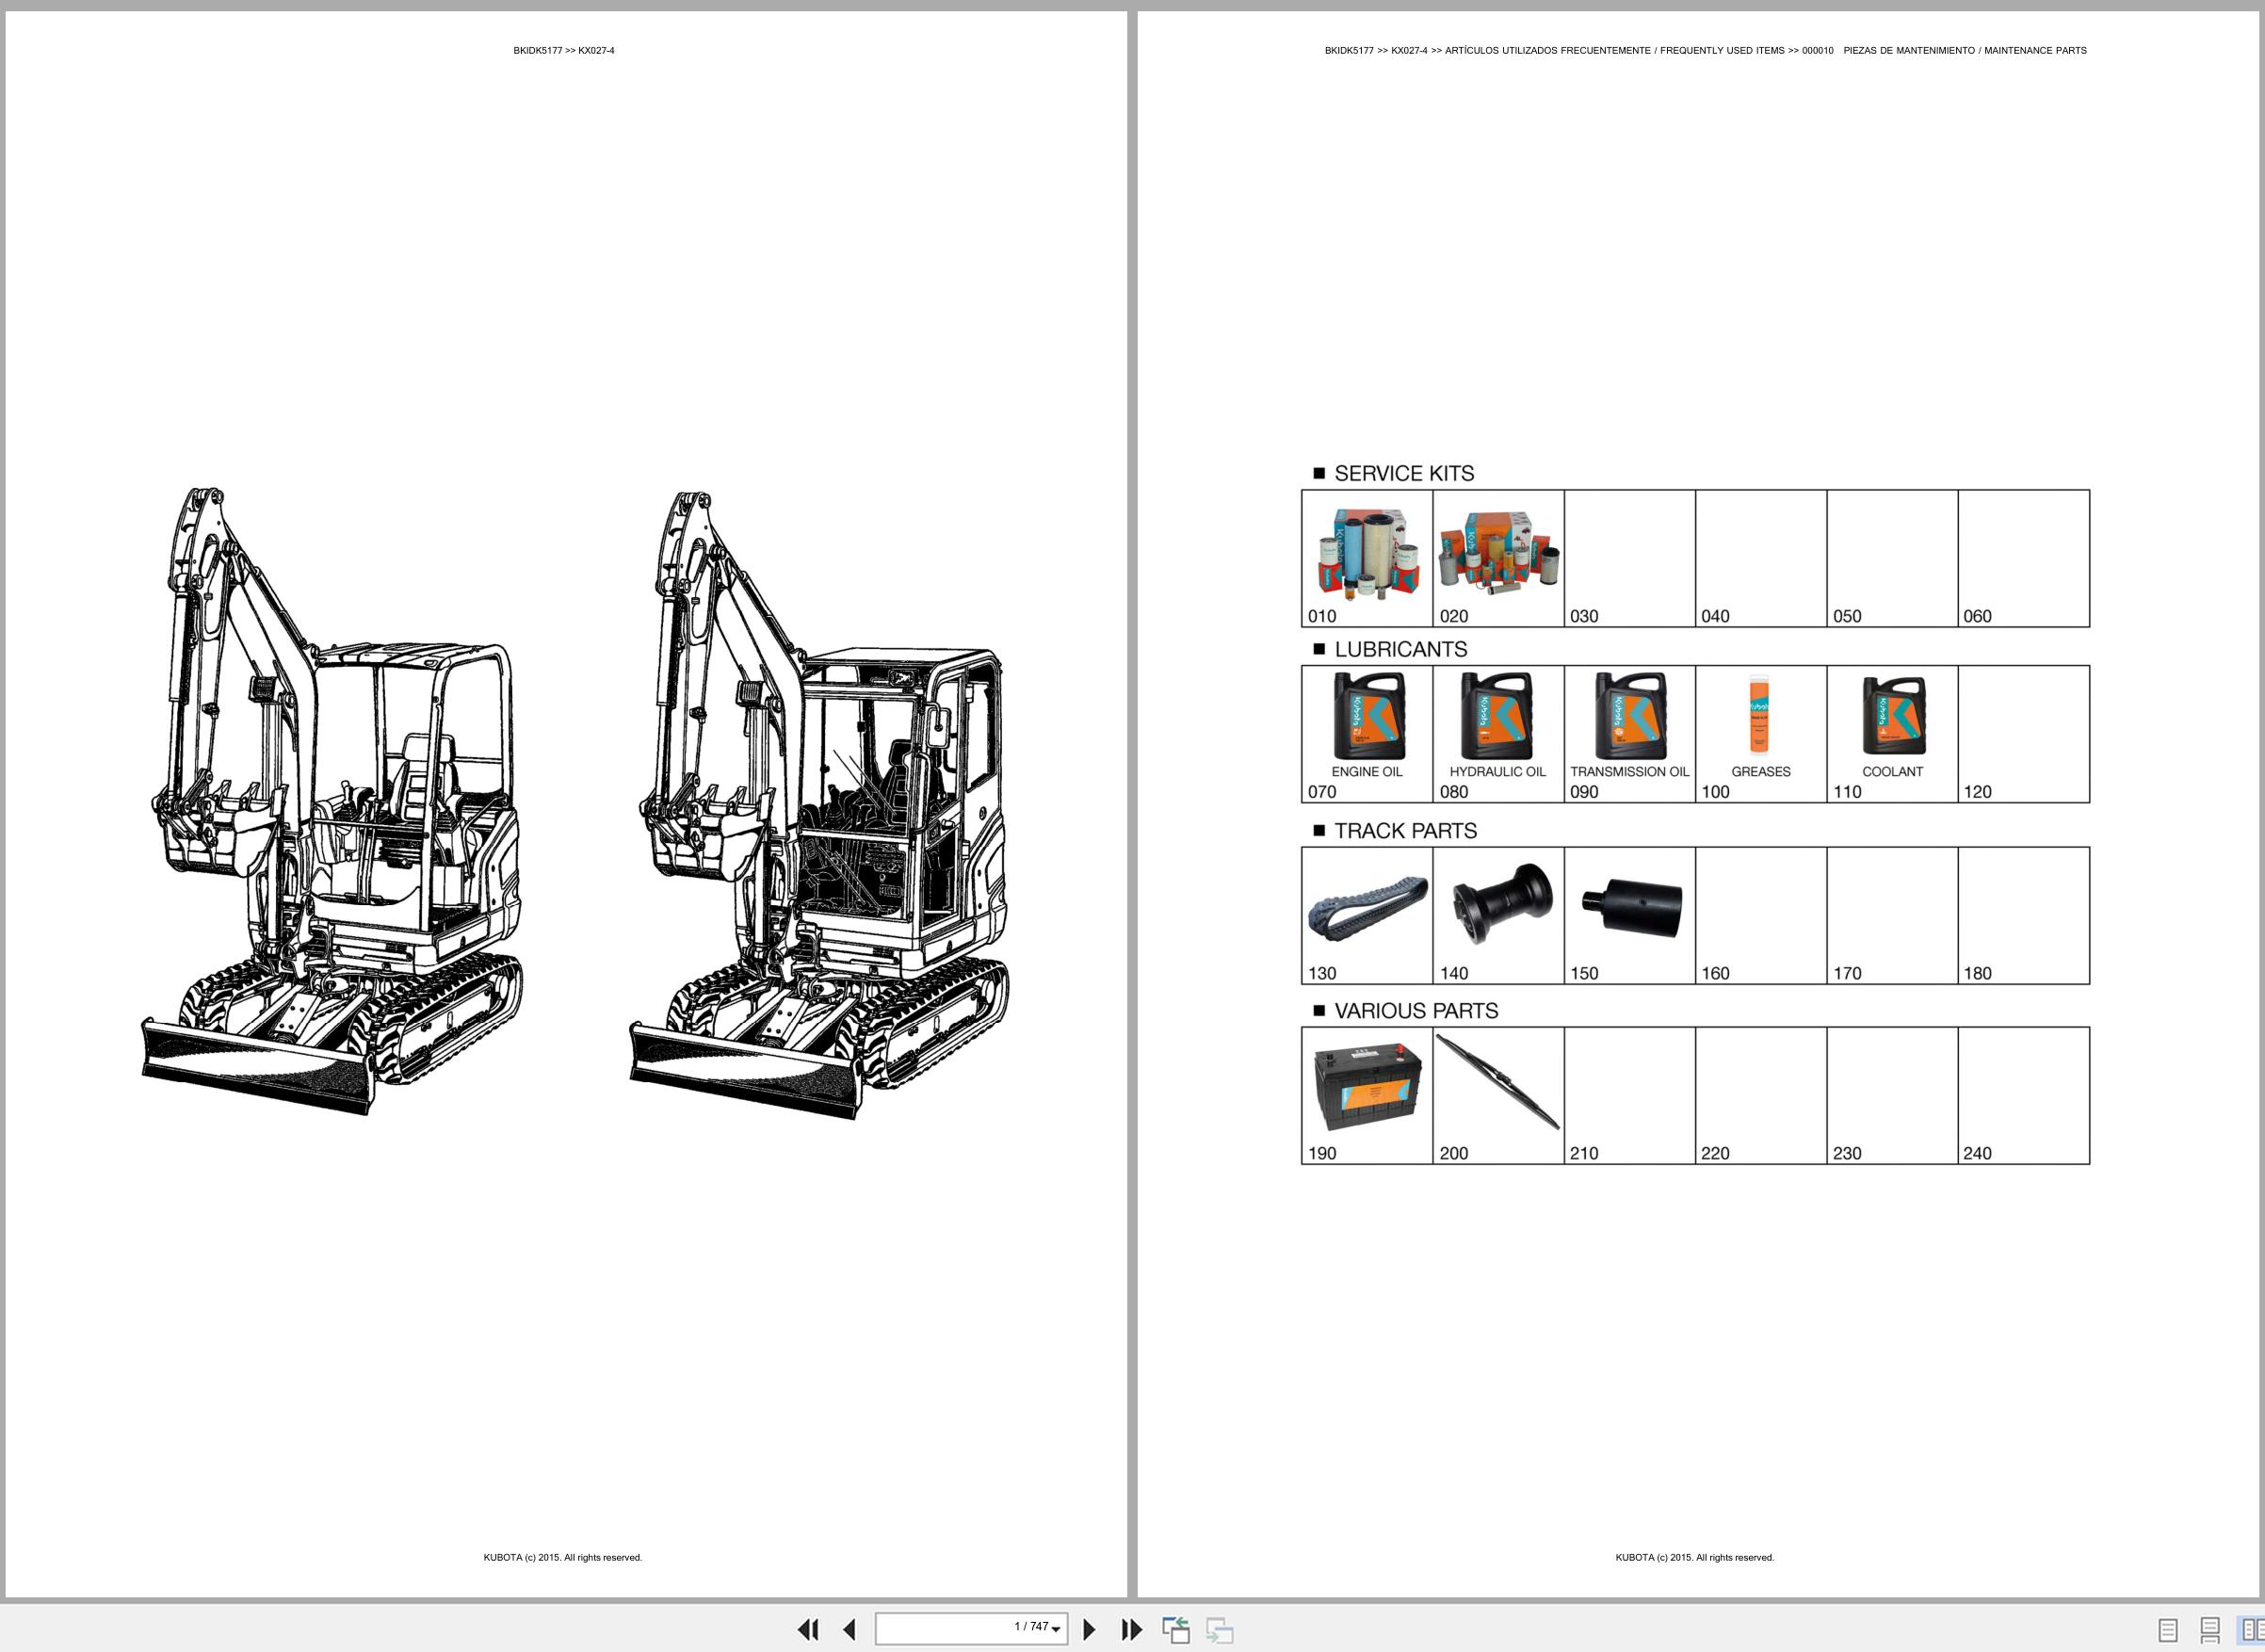Open rubber track part 130
The width and height of the screenshot is (2265, 1652).
pos(1367,916)
